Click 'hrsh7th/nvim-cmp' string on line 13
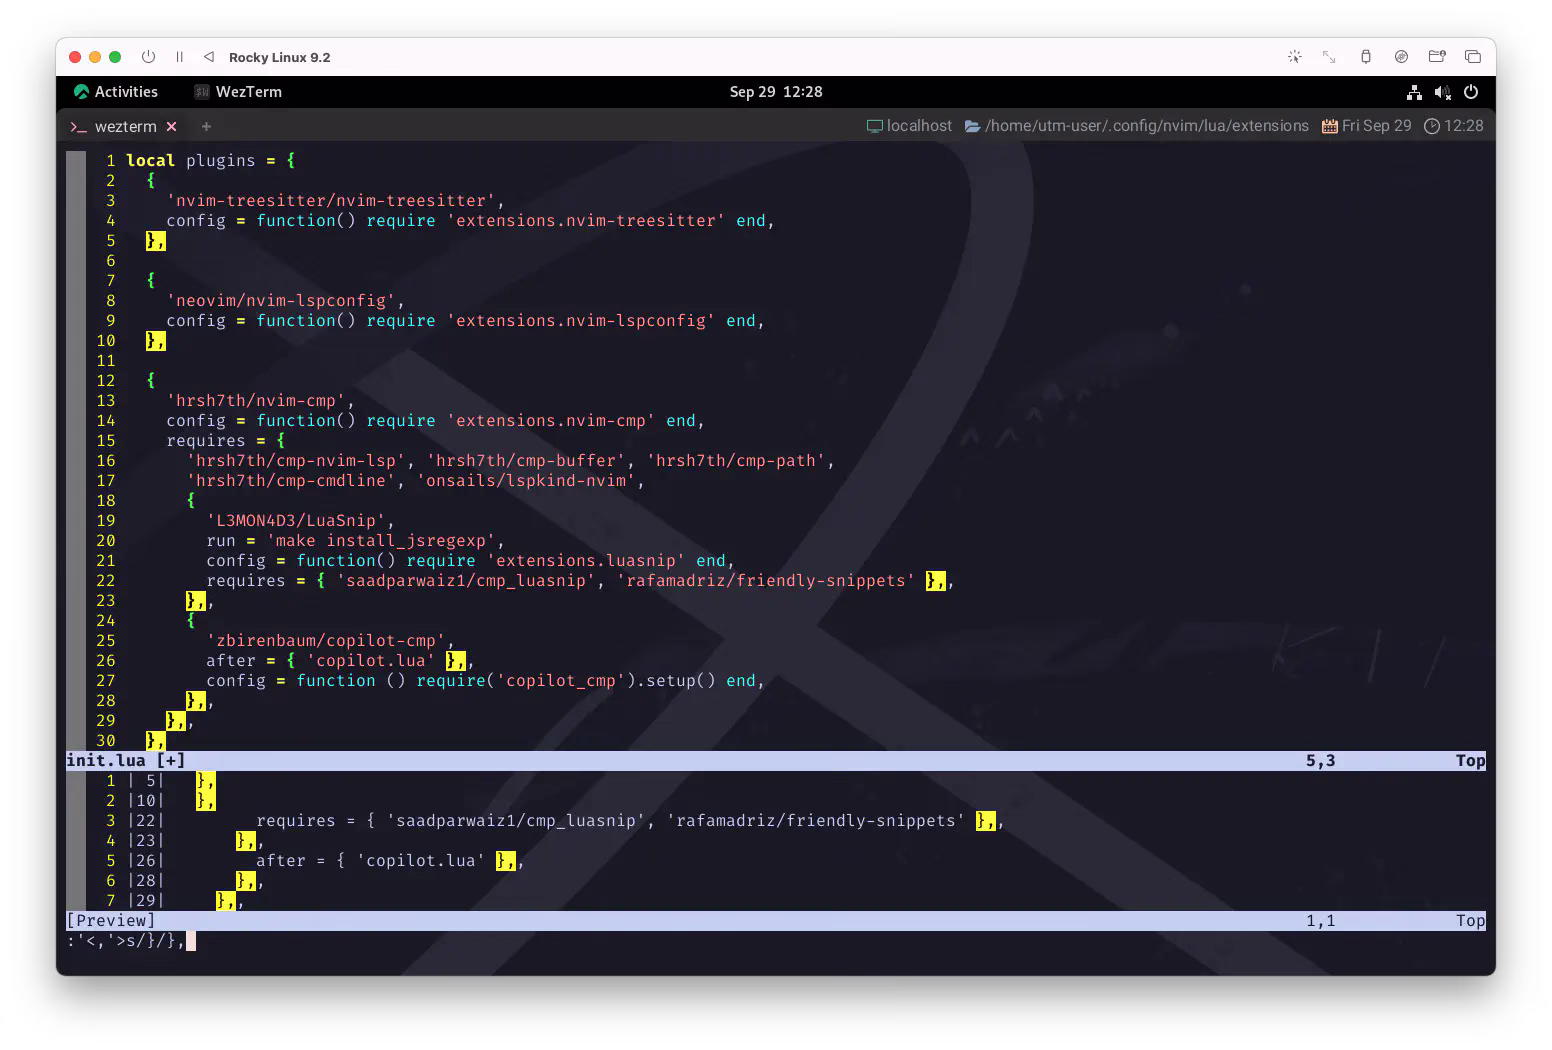 point(256,401)
